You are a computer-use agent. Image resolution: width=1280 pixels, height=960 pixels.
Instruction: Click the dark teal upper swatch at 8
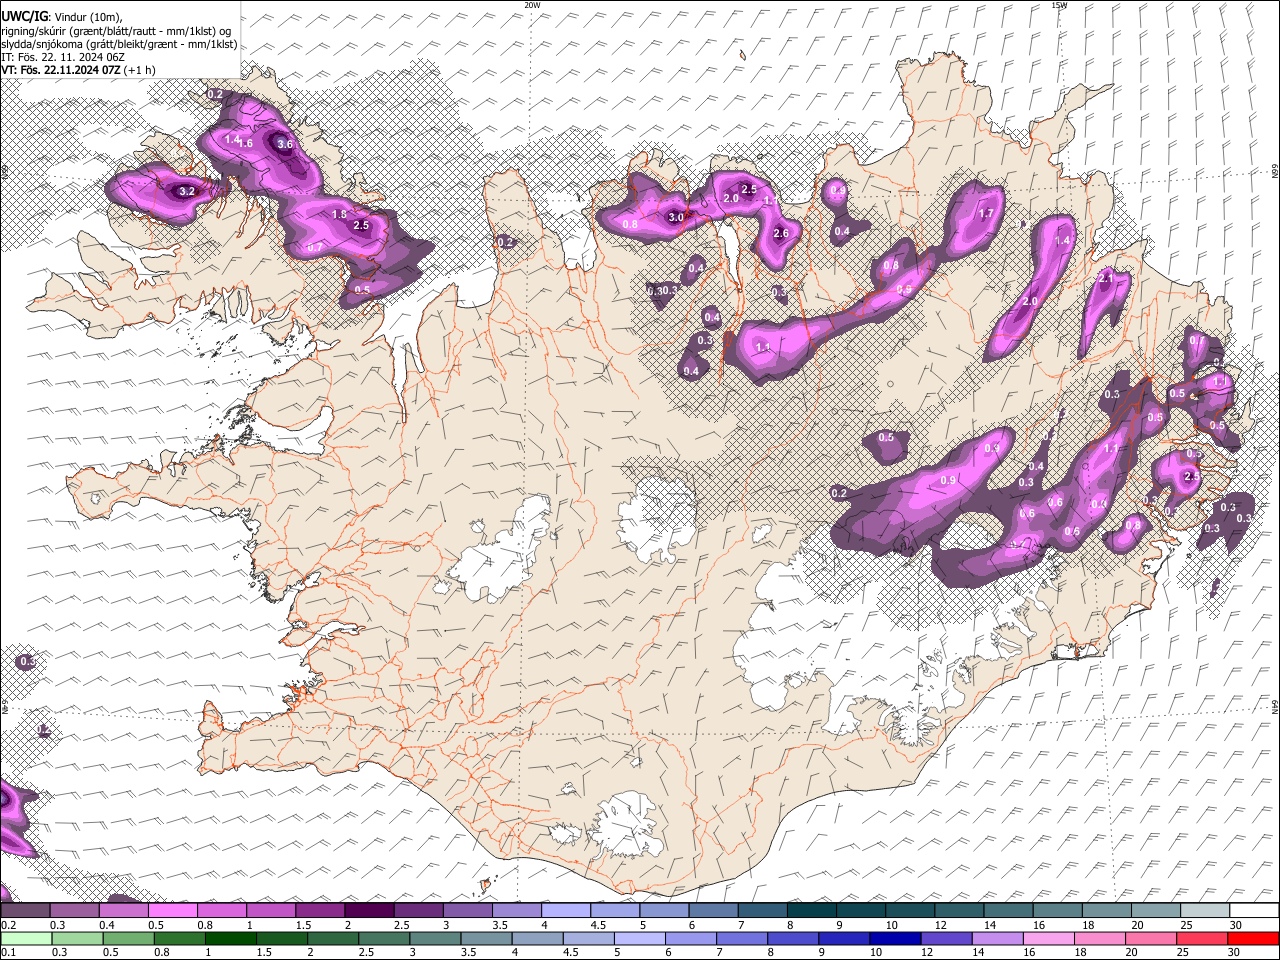click(x=810, y=911)
